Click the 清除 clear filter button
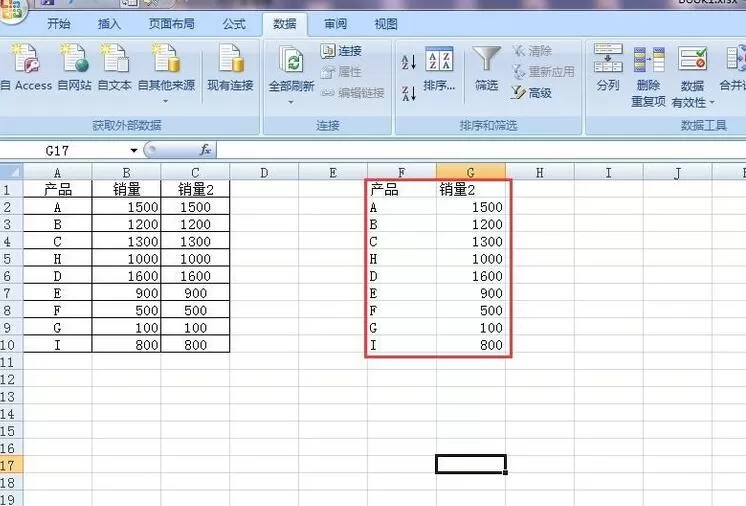746x506 pixels. pyautogui.click(x=532, y=51)
